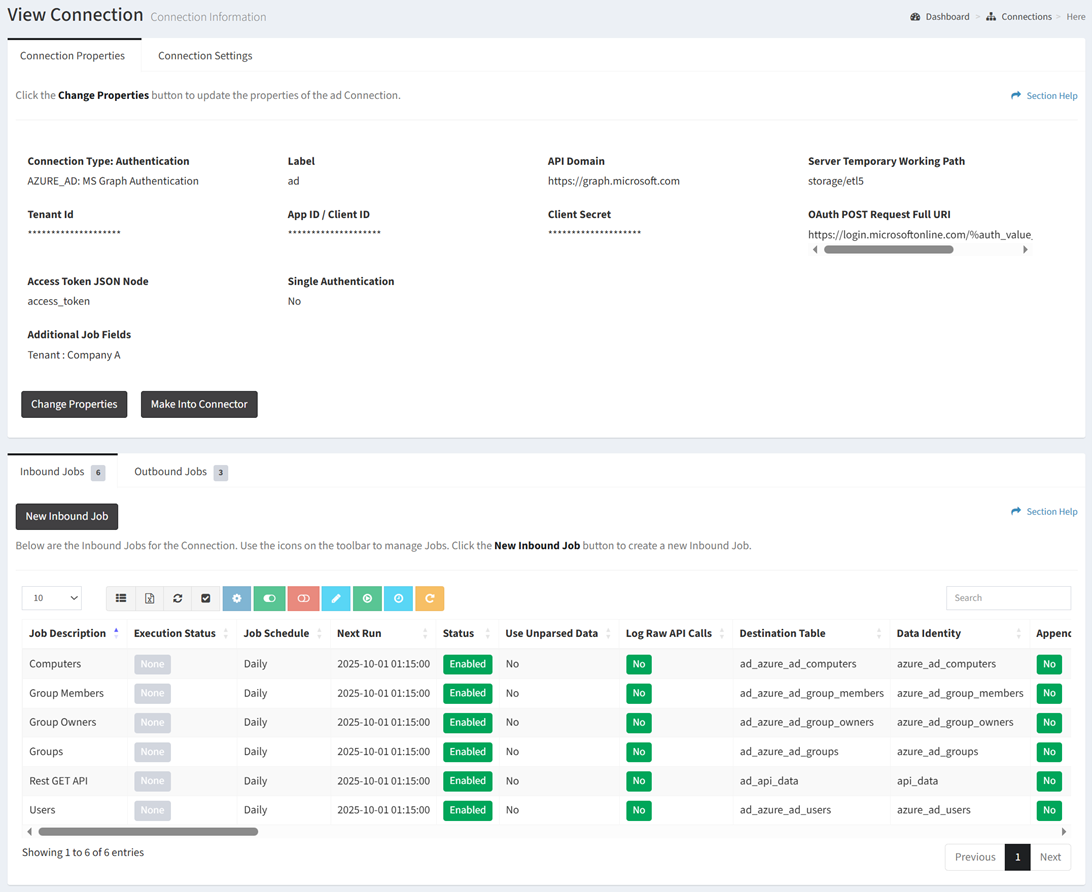Screen dimensions: 1092x892
Task: Click the orange reset arrow icon
Action: coord(429,598)
